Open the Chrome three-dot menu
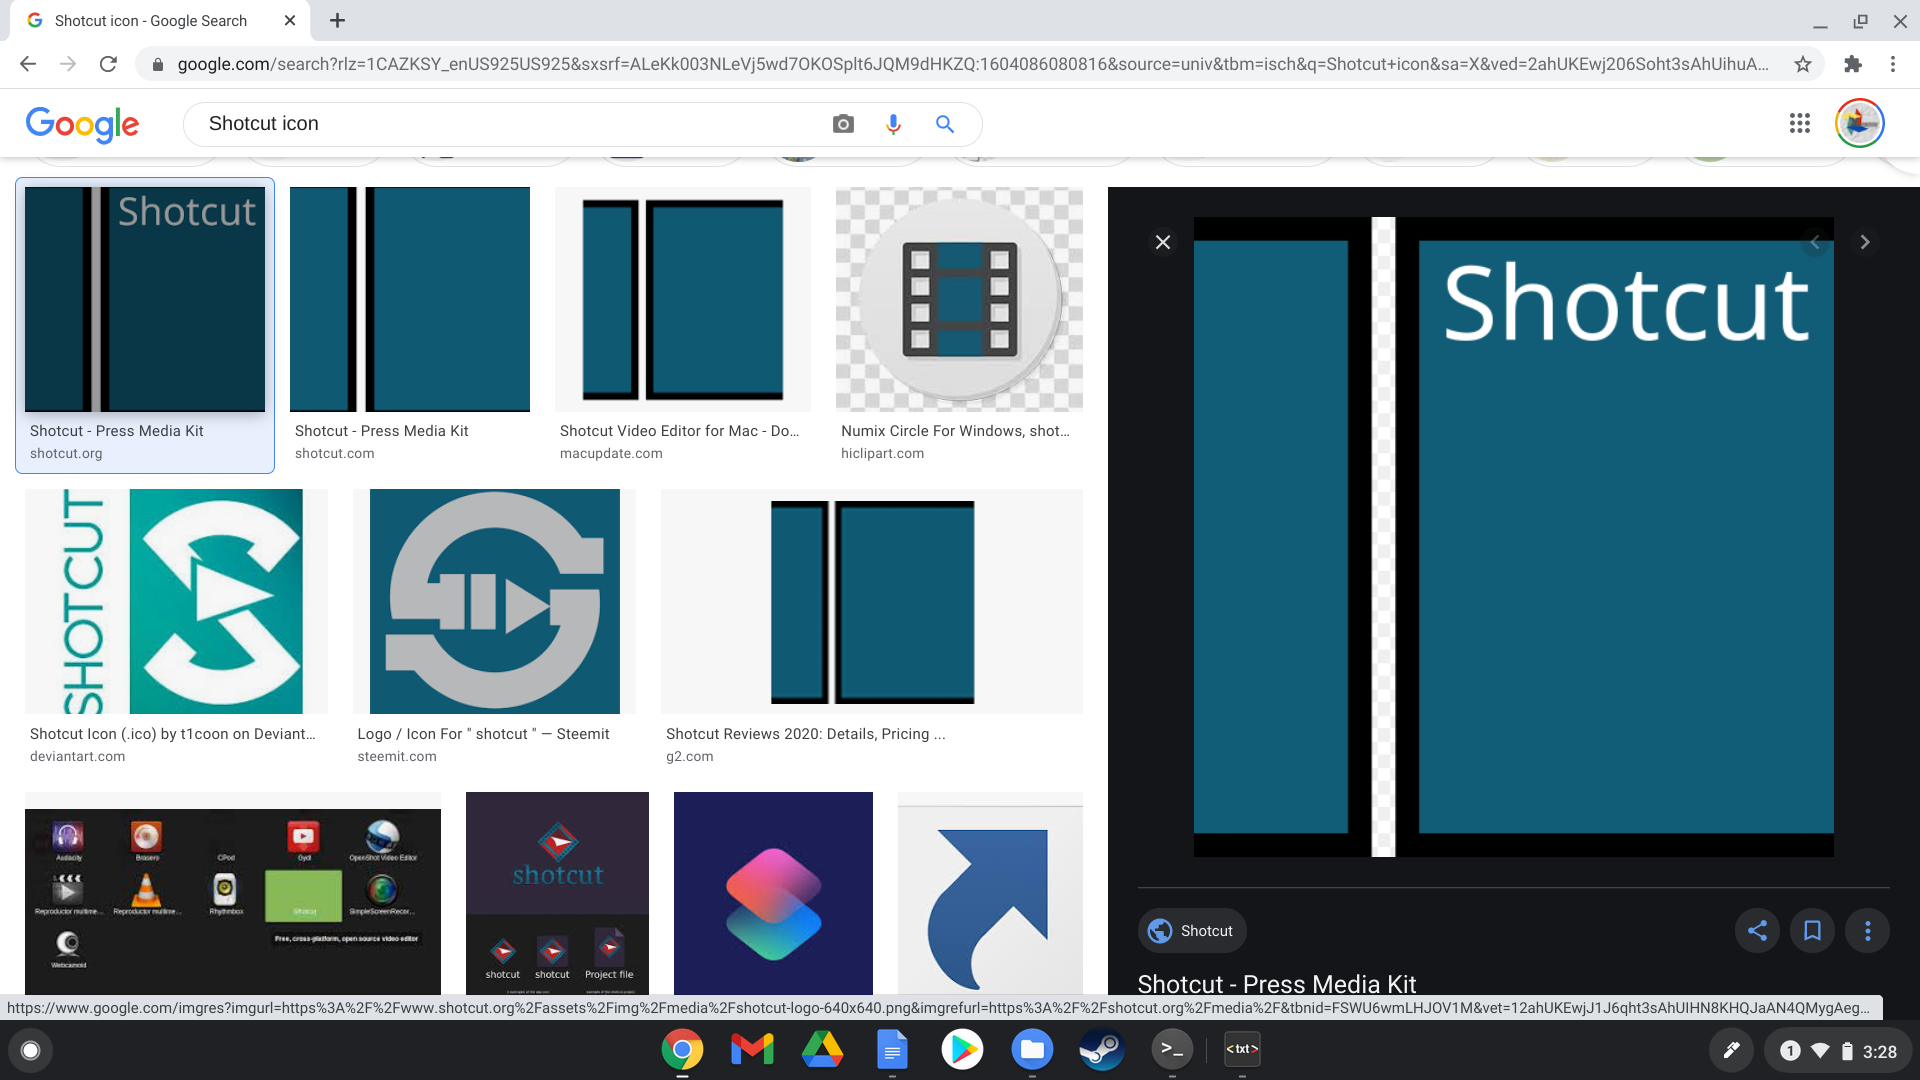Viewport: 1920px width, 1080px height. (1893, 64)
